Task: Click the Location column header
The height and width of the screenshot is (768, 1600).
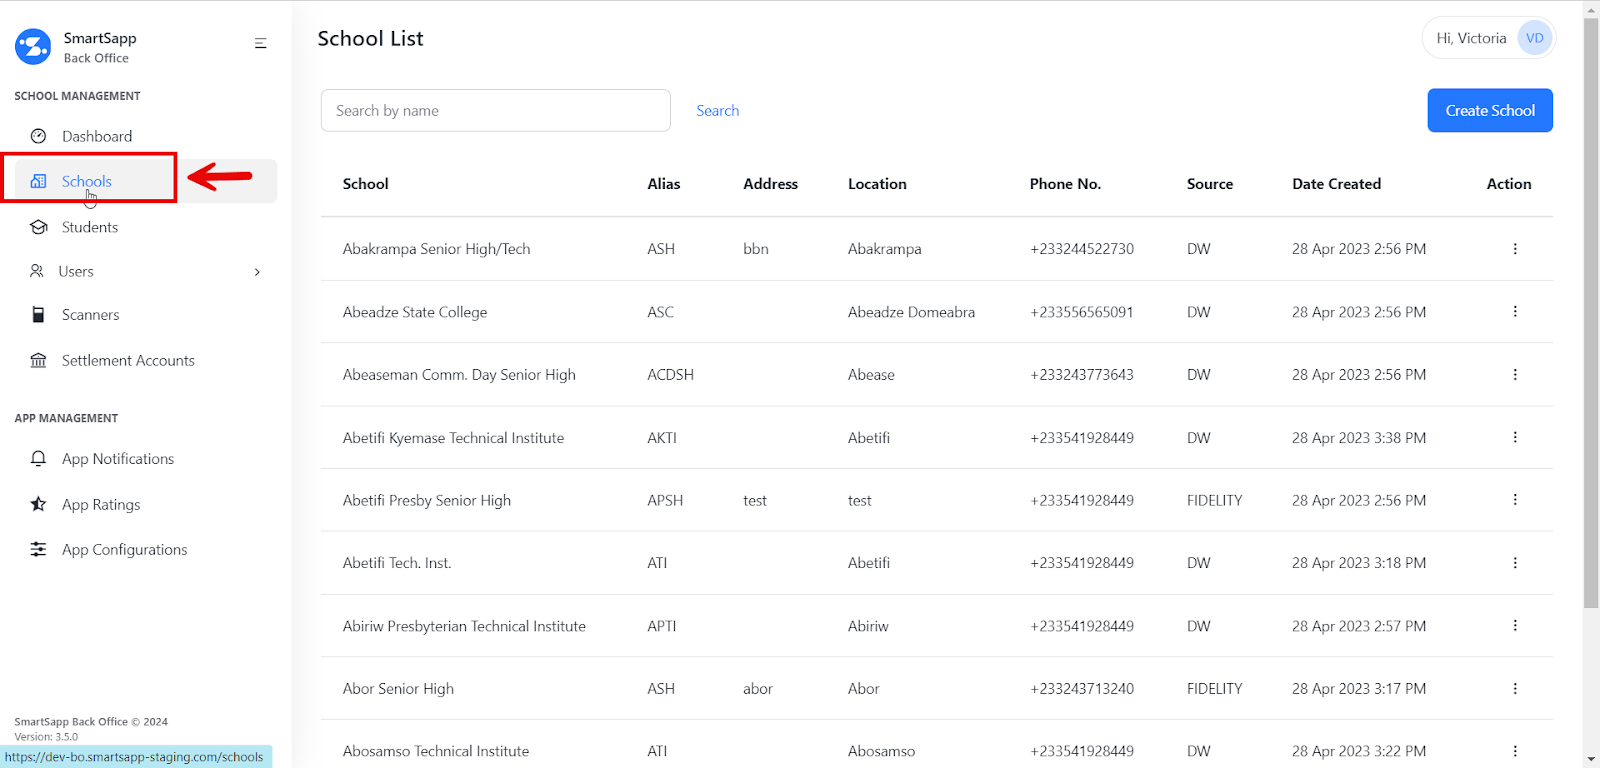Action: [x=877, y=184]
